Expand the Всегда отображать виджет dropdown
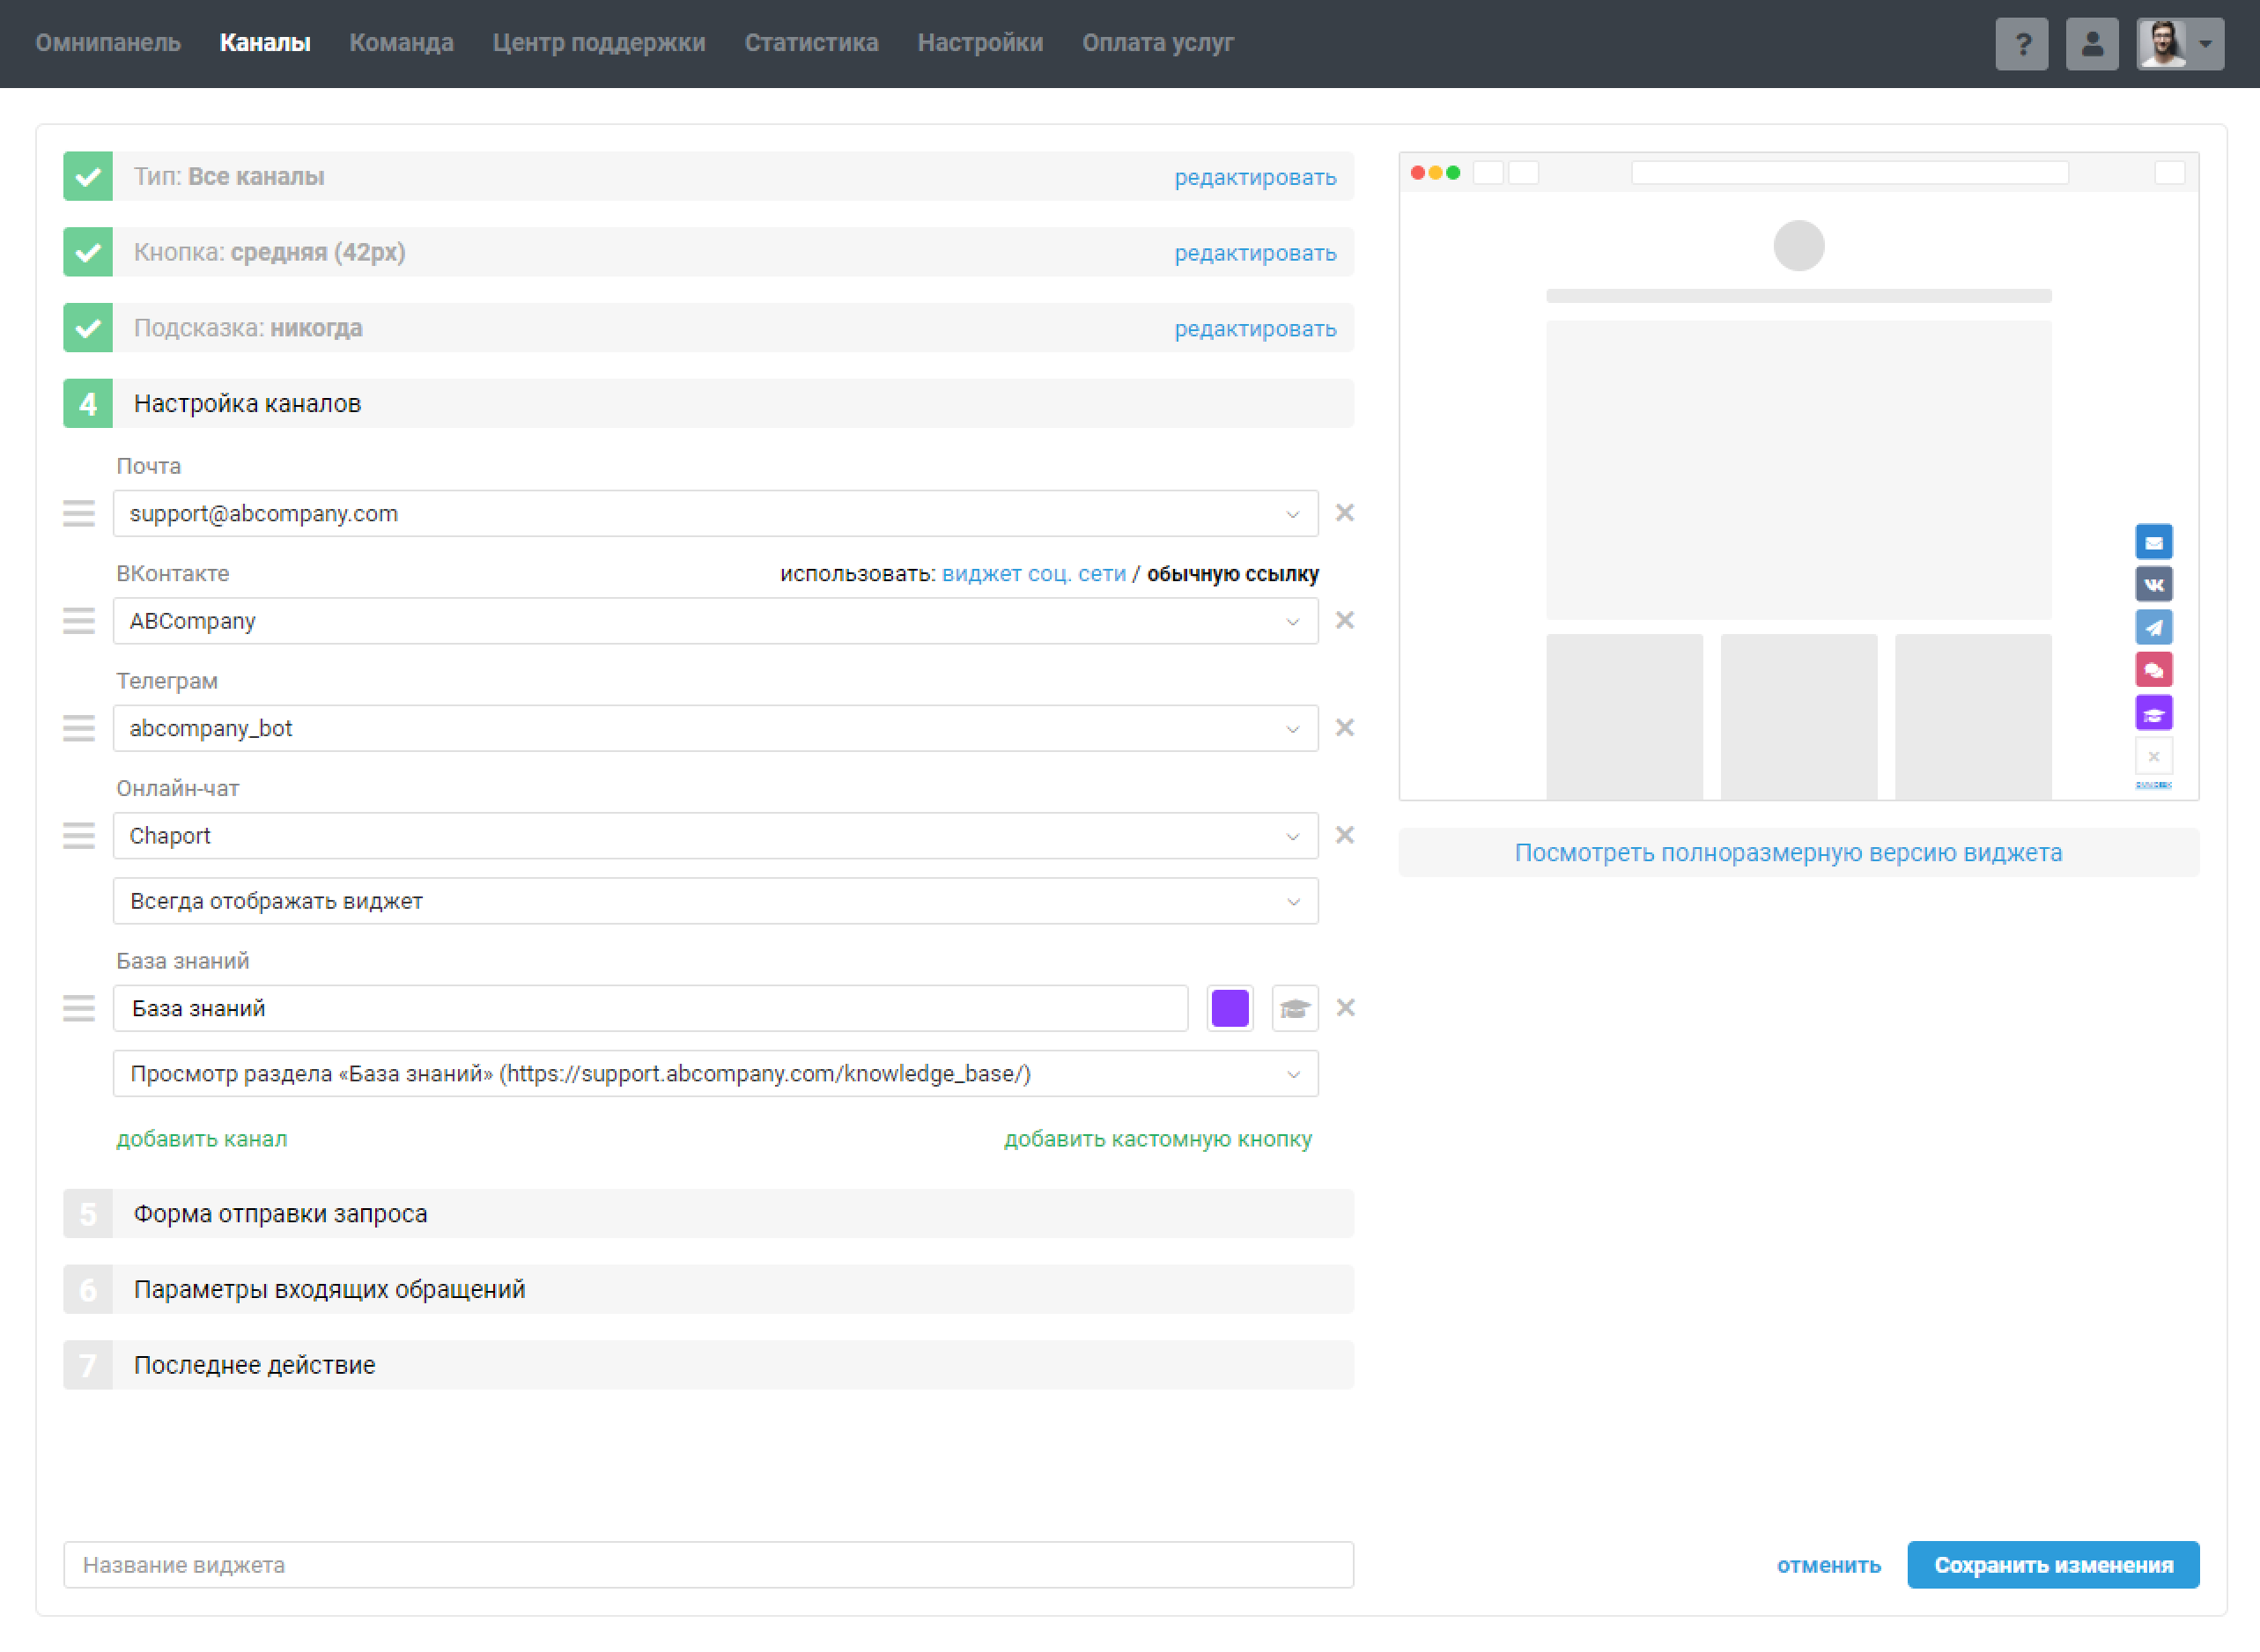Screen dimensions: 2260x1652 click(715, 901)
